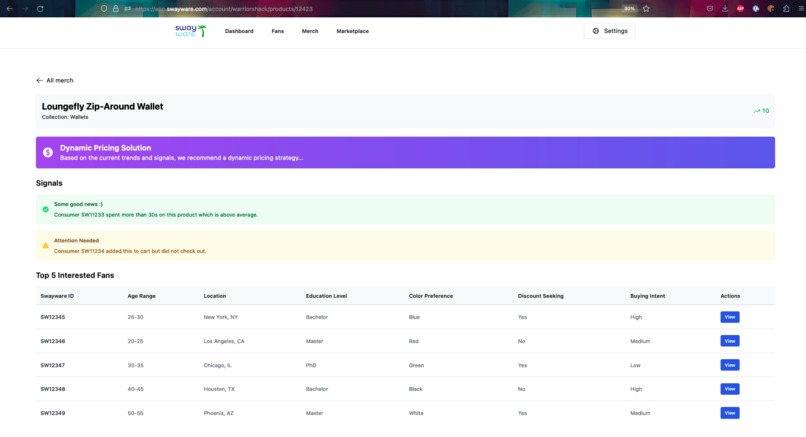Click the Color Preference column header
Image resolution: width=806 pixels, height=437 pixels.
(x=431, y=296)
